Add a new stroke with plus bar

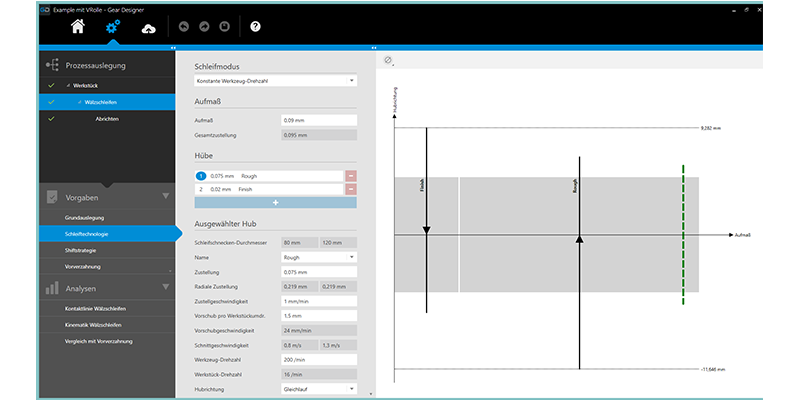pyautogui.click(x=276, y=203)
